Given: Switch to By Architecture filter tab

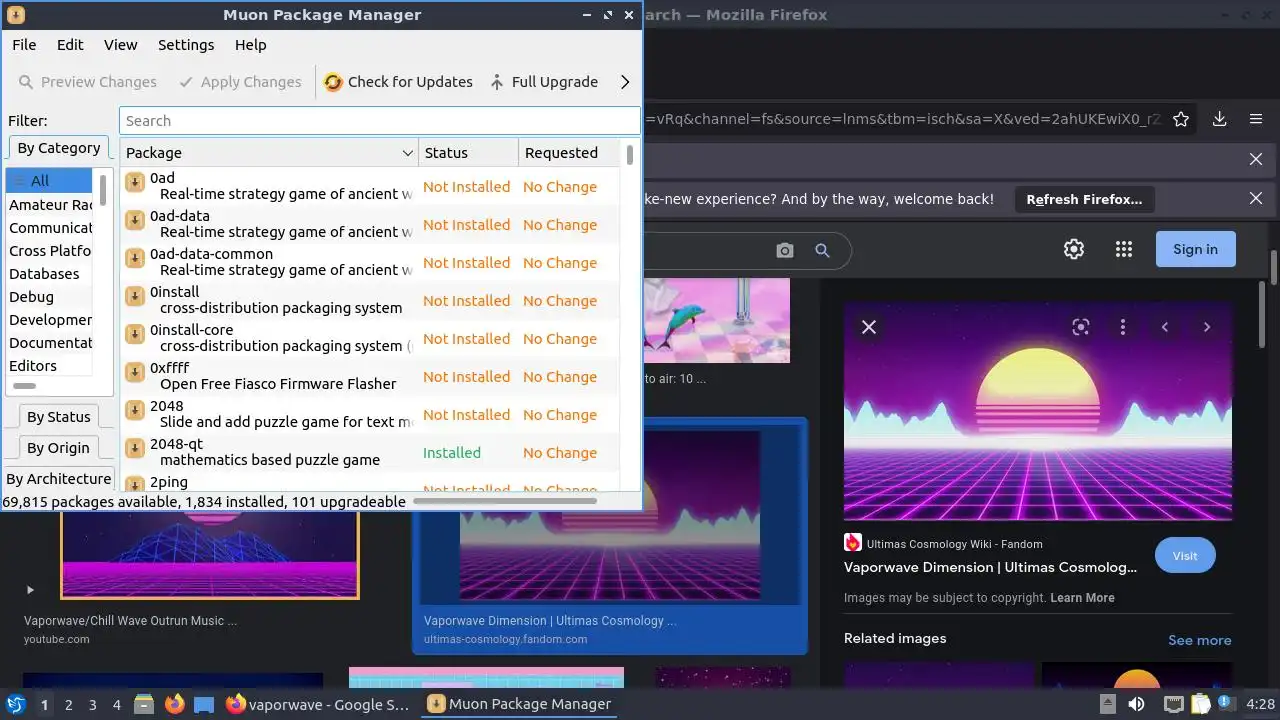Looking at the screenshot, I should pyautogui.click(x=59, y=479).
